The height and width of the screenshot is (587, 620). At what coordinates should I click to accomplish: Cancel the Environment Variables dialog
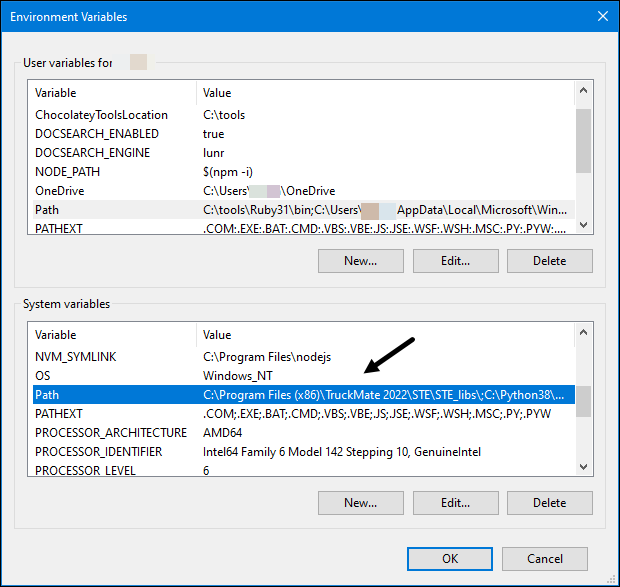(545, 558)
